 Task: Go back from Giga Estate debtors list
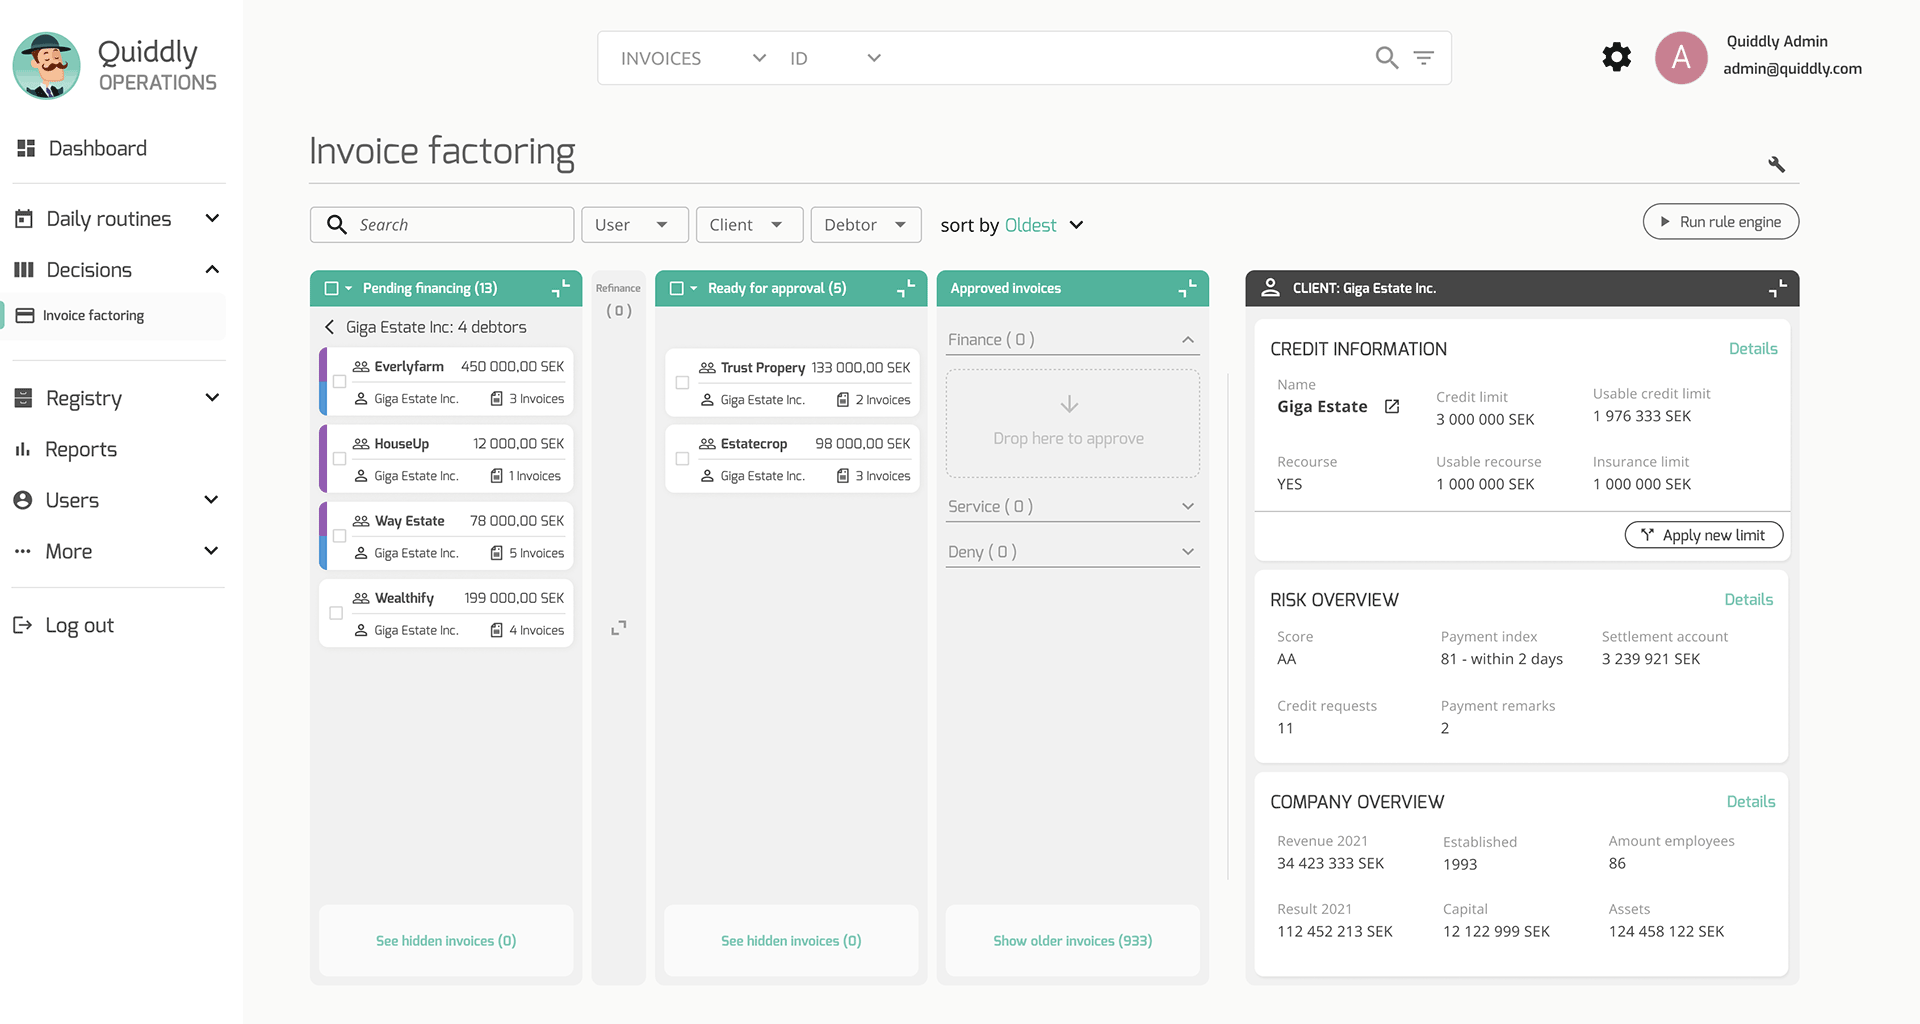pos(330,327)
